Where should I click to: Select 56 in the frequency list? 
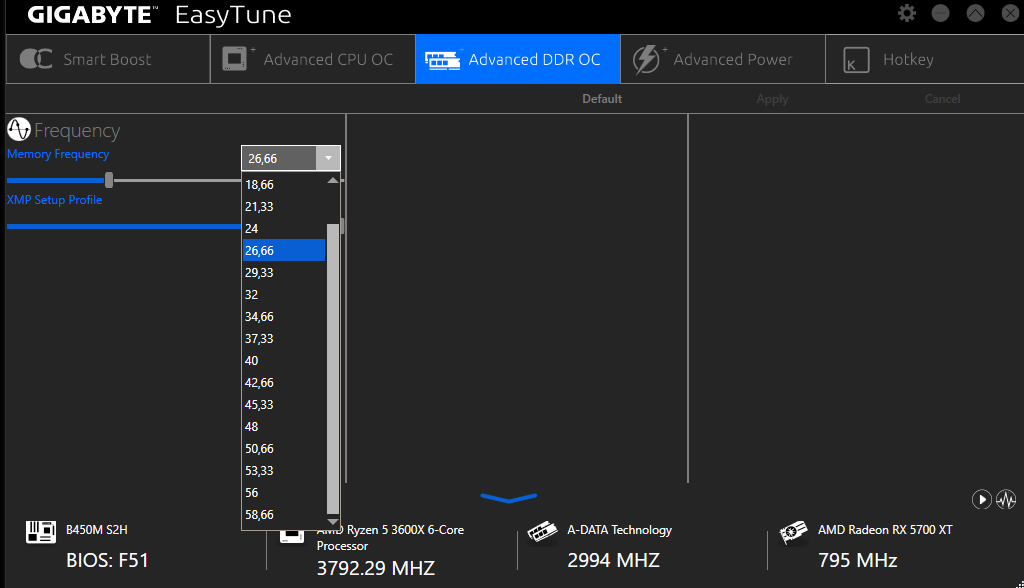click(284, 493)
